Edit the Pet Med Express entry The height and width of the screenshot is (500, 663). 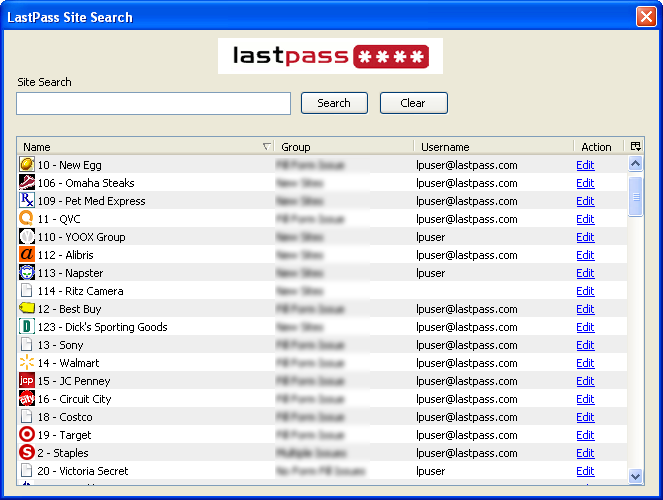[585, 201]
